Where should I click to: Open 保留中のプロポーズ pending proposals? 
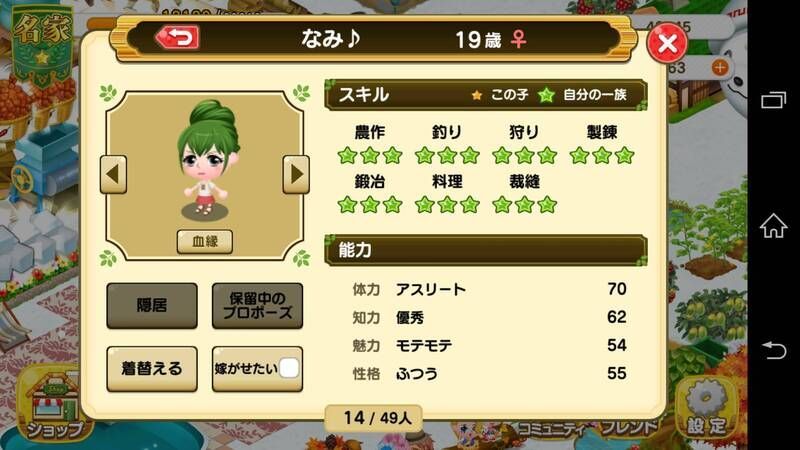click(x=257, y=306)
